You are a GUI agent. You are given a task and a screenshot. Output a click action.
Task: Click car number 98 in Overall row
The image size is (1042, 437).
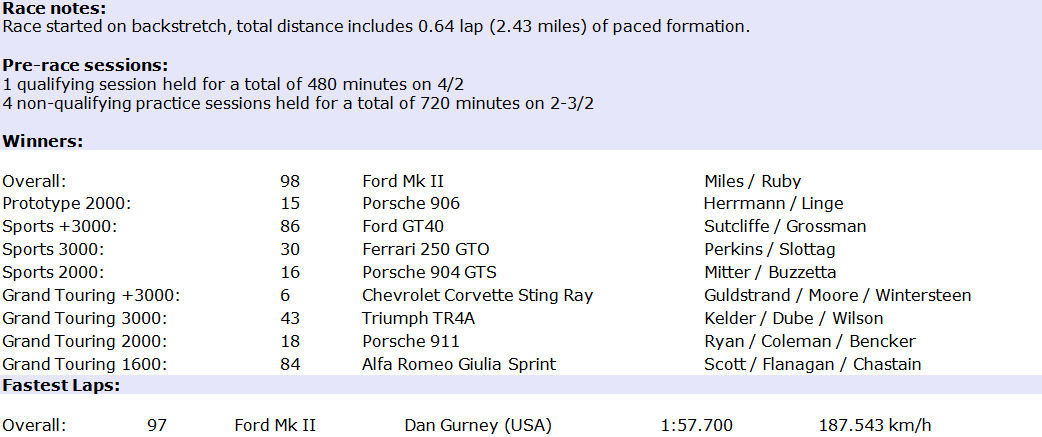pos(290,181)
